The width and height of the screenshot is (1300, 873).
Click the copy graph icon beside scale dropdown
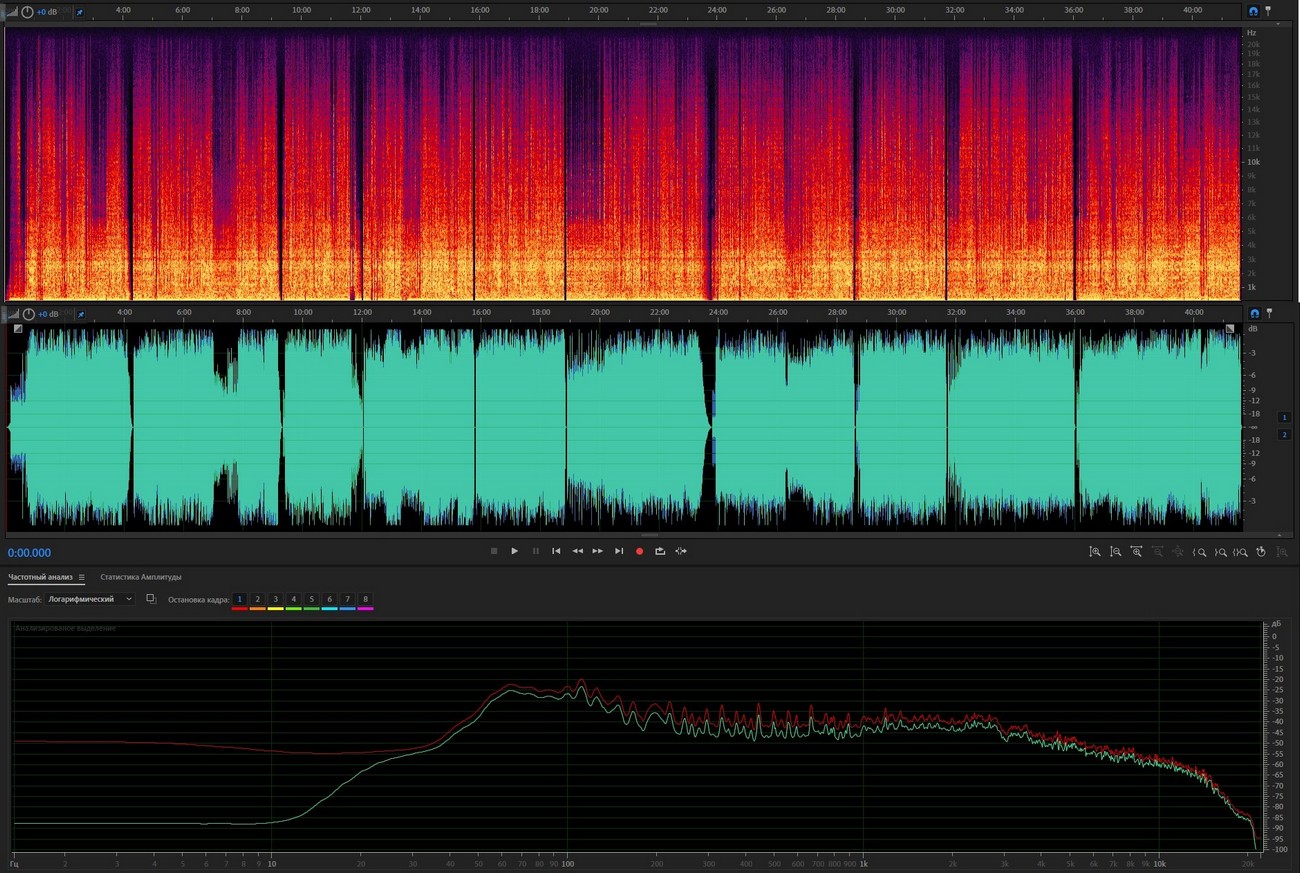click(x=151, y=599)
